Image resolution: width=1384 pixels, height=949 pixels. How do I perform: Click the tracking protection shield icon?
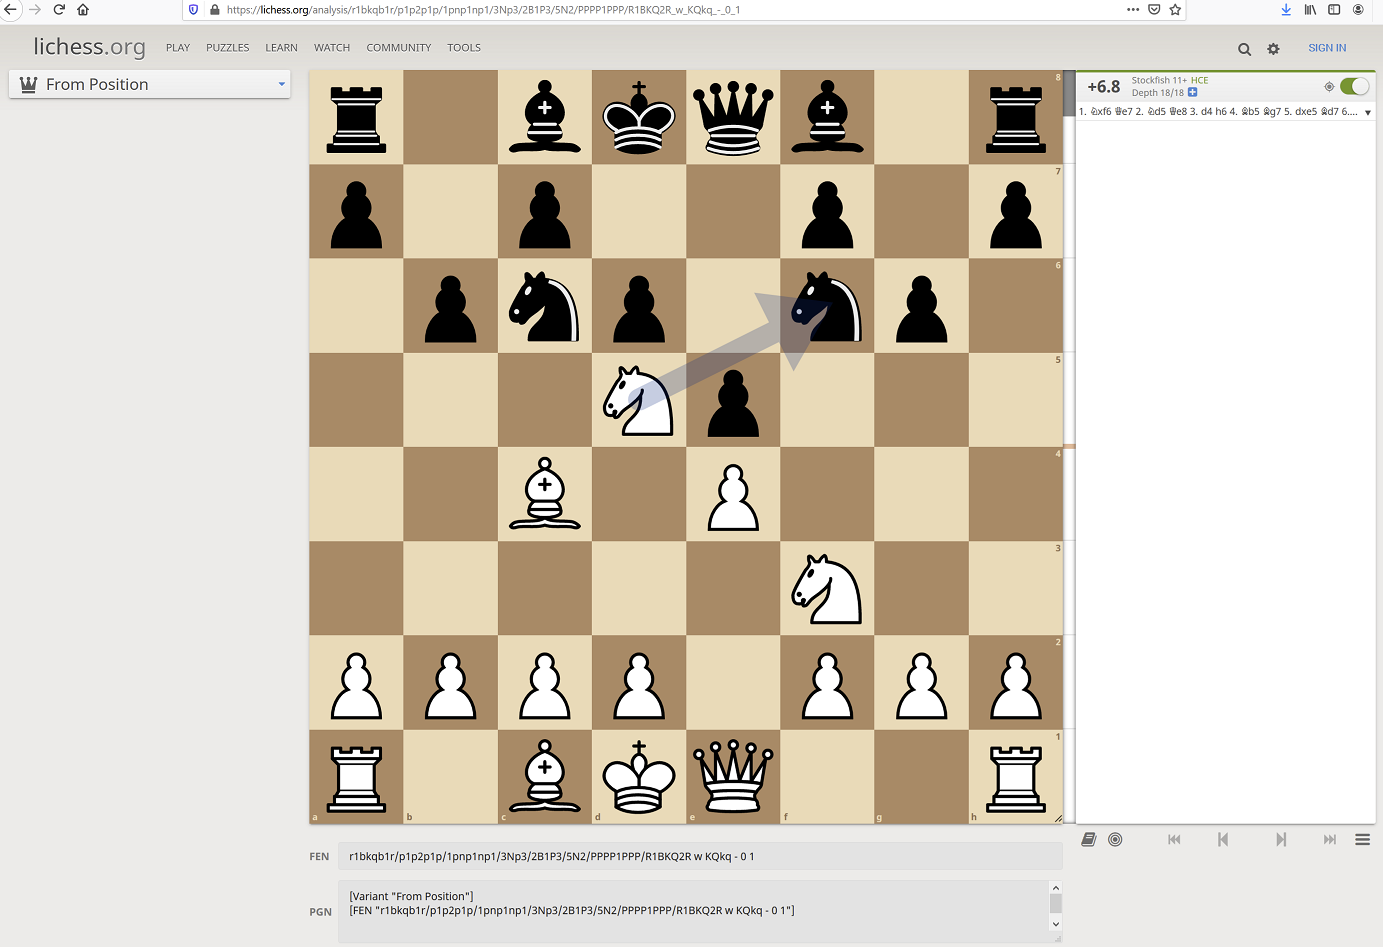[193, 9]
